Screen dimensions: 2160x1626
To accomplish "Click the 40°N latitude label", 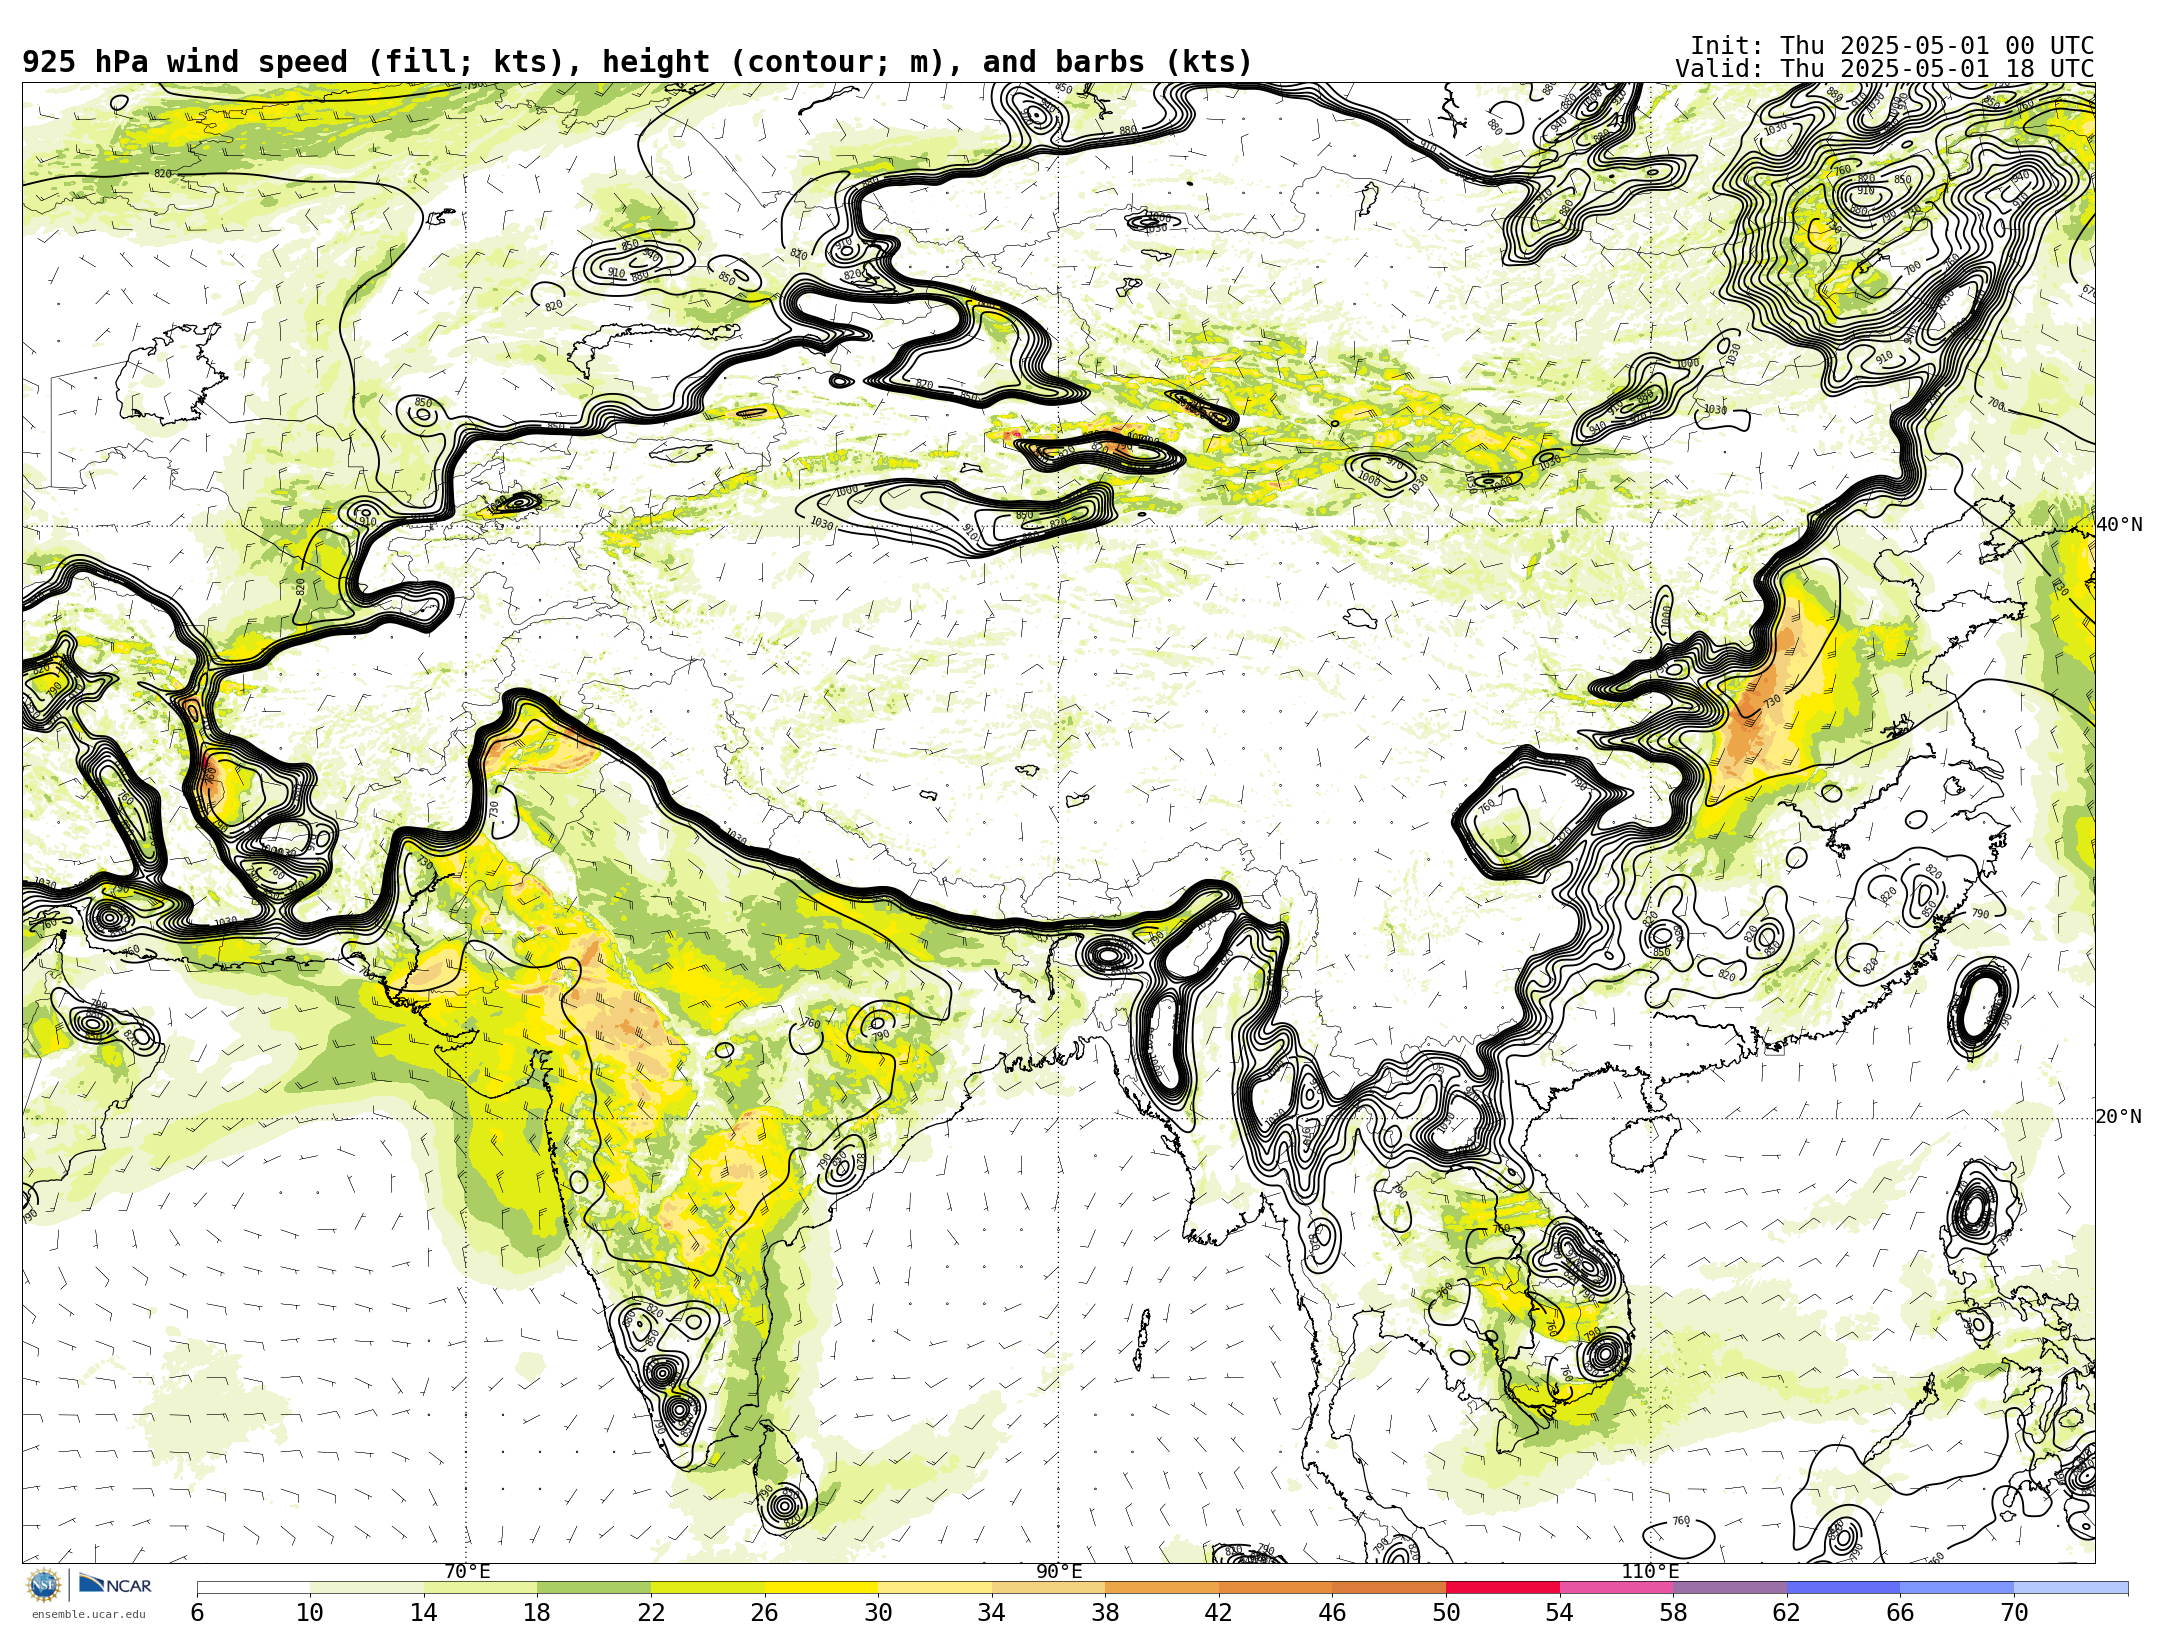I will coord(2119,525).
